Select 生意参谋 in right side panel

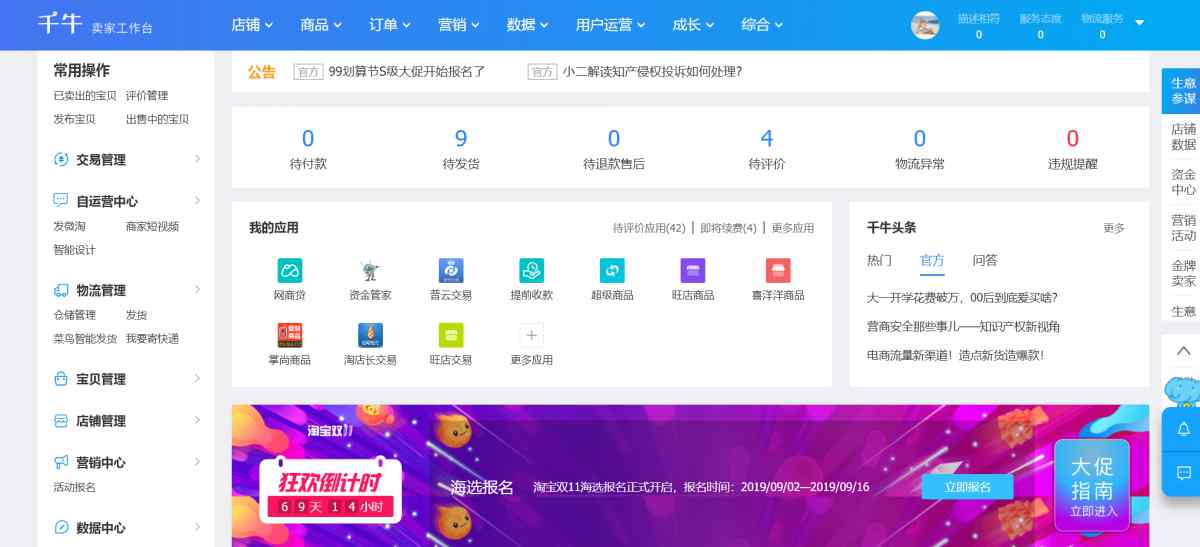coord(1183,91)
